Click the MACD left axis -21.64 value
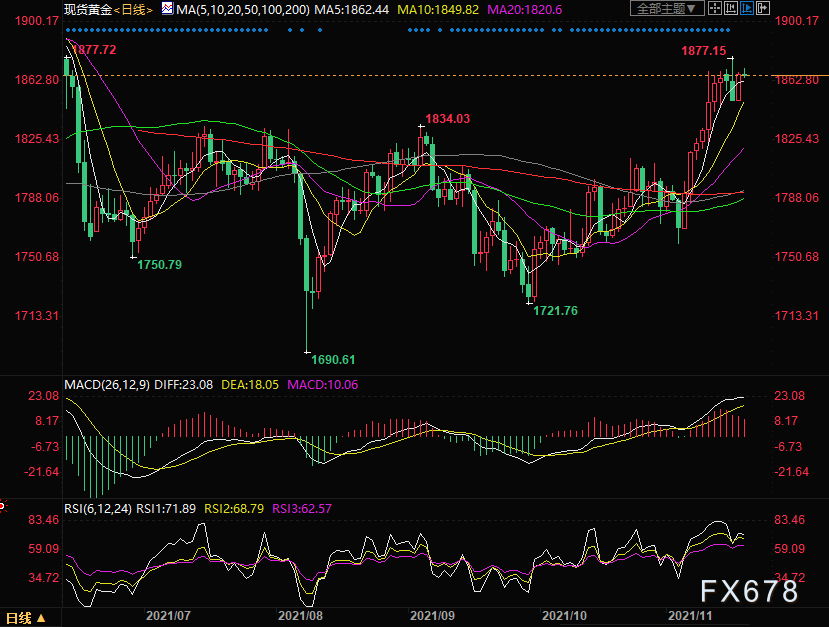 tap(42, 471)
